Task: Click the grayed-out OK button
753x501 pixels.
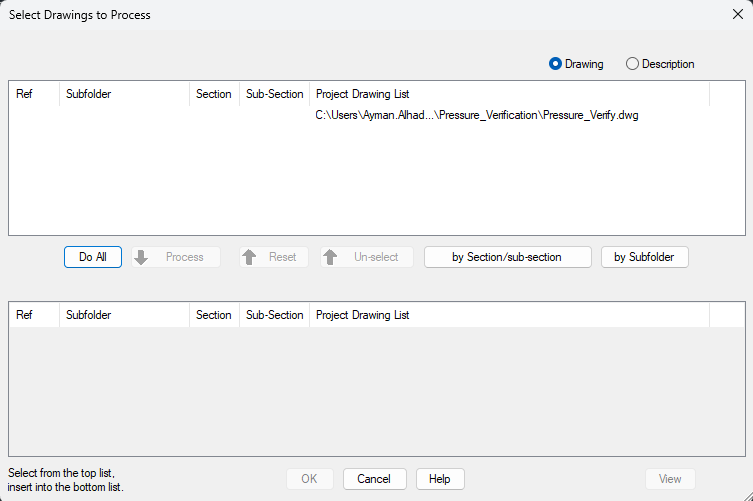Action: (310, 479)
